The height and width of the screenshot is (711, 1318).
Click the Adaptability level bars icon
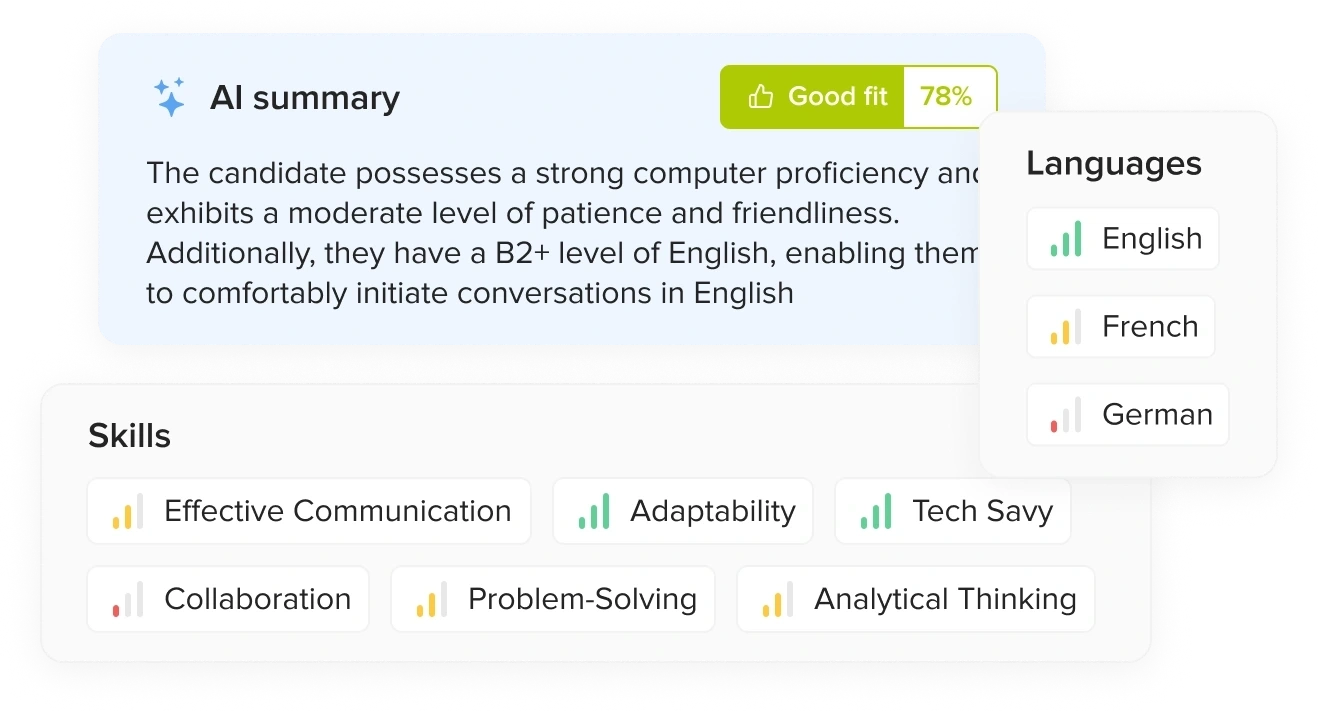(x=594, y=512)
